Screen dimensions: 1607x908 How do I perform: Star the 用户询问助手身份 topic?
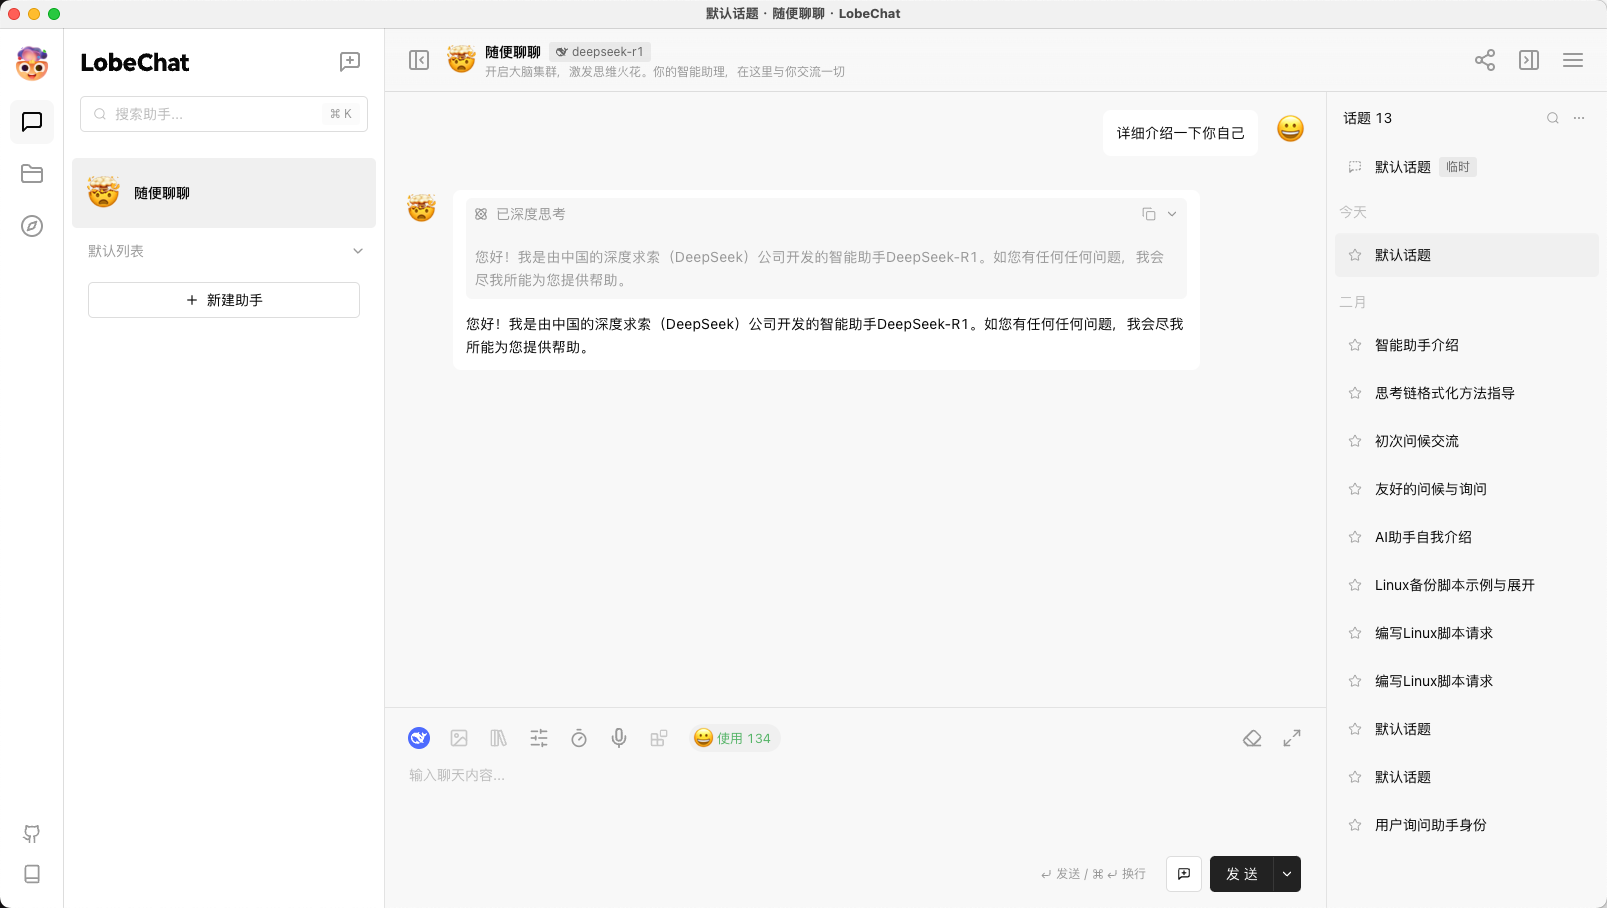click(1355, 825)
